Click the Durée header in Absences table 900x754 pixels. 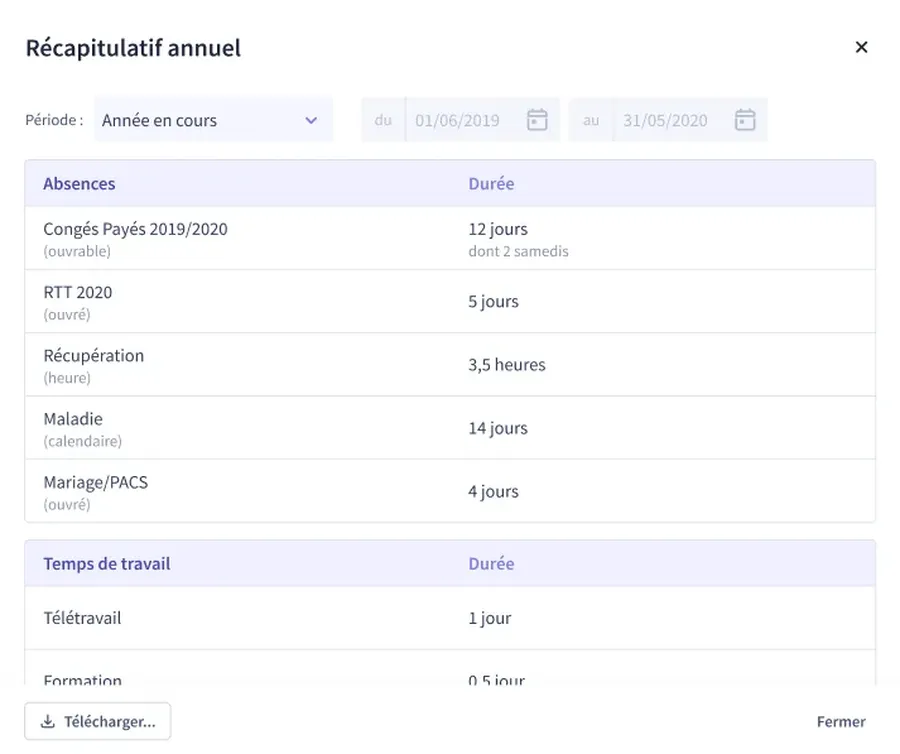click(491, 184)
